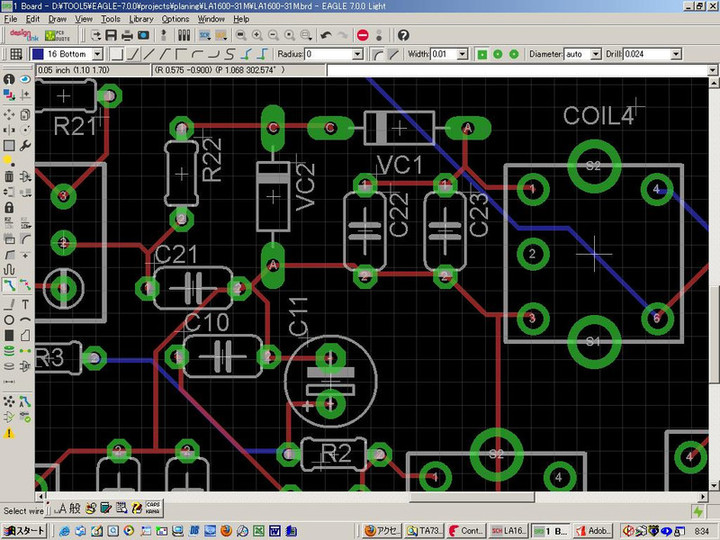
Task: Open the Options menu
Action: coord(175,19)
